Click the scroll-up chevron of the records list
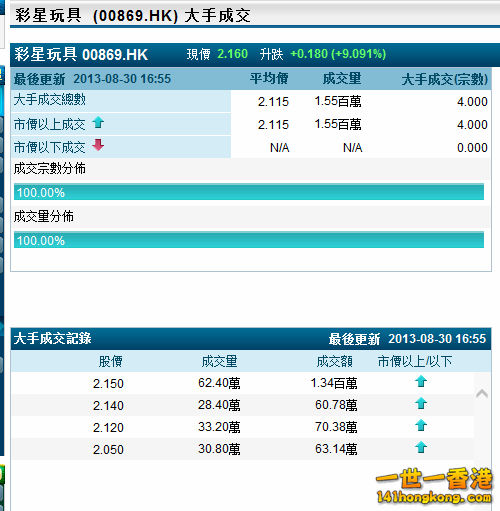Viewport: 500px width, 511px height. coord(482,394)
